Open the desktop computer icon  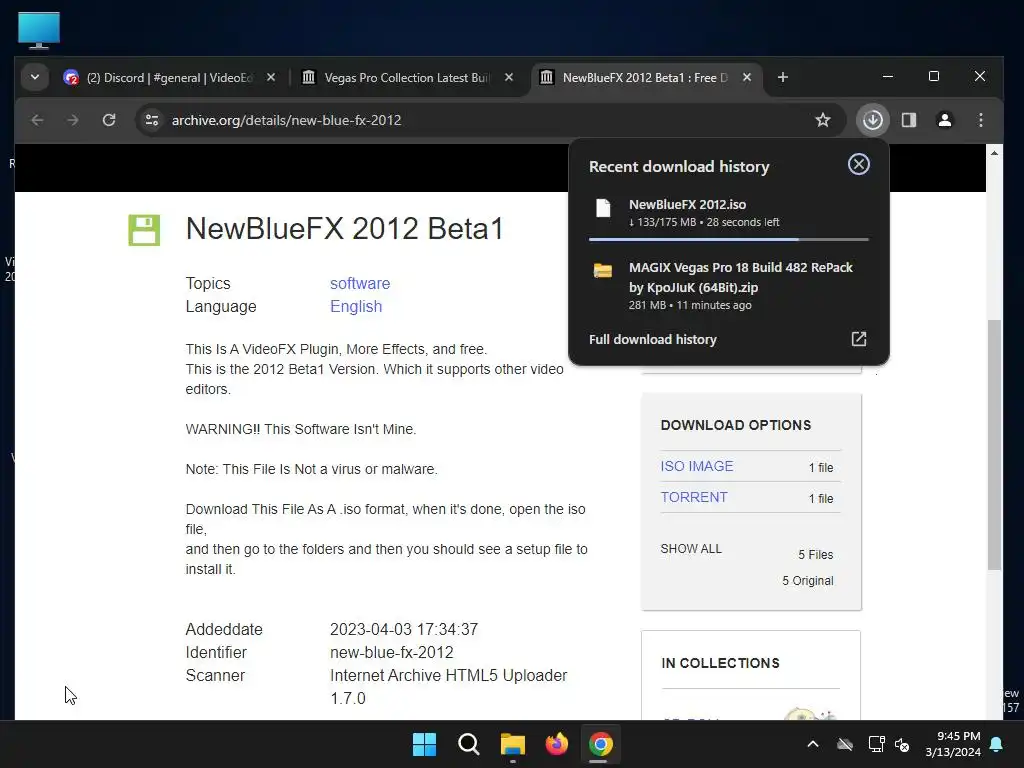pos(39,30)
